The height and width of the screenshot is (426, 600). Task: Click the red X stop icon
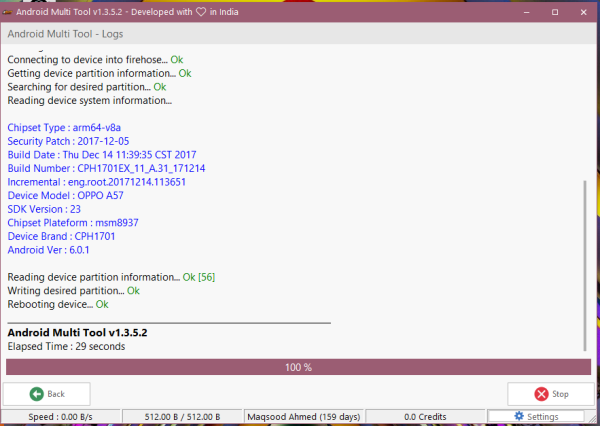pos(541,394)
